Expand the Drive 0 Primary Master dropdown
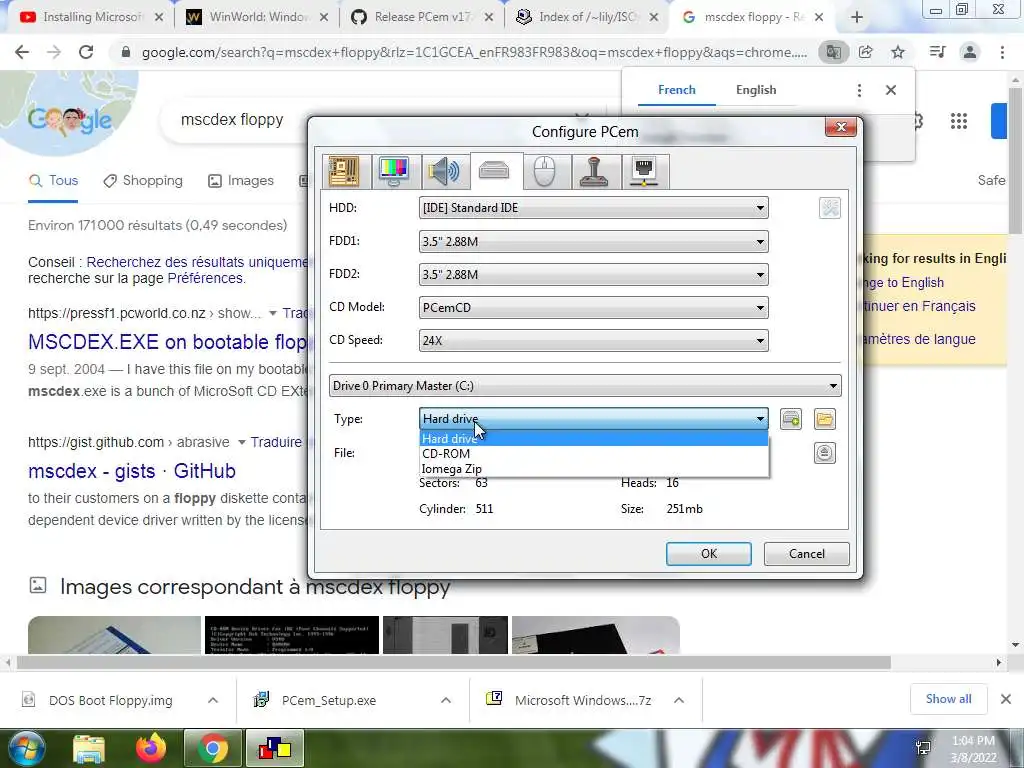Image resolution: width=1024 pixels, height=768 pixels. point(585,386)
